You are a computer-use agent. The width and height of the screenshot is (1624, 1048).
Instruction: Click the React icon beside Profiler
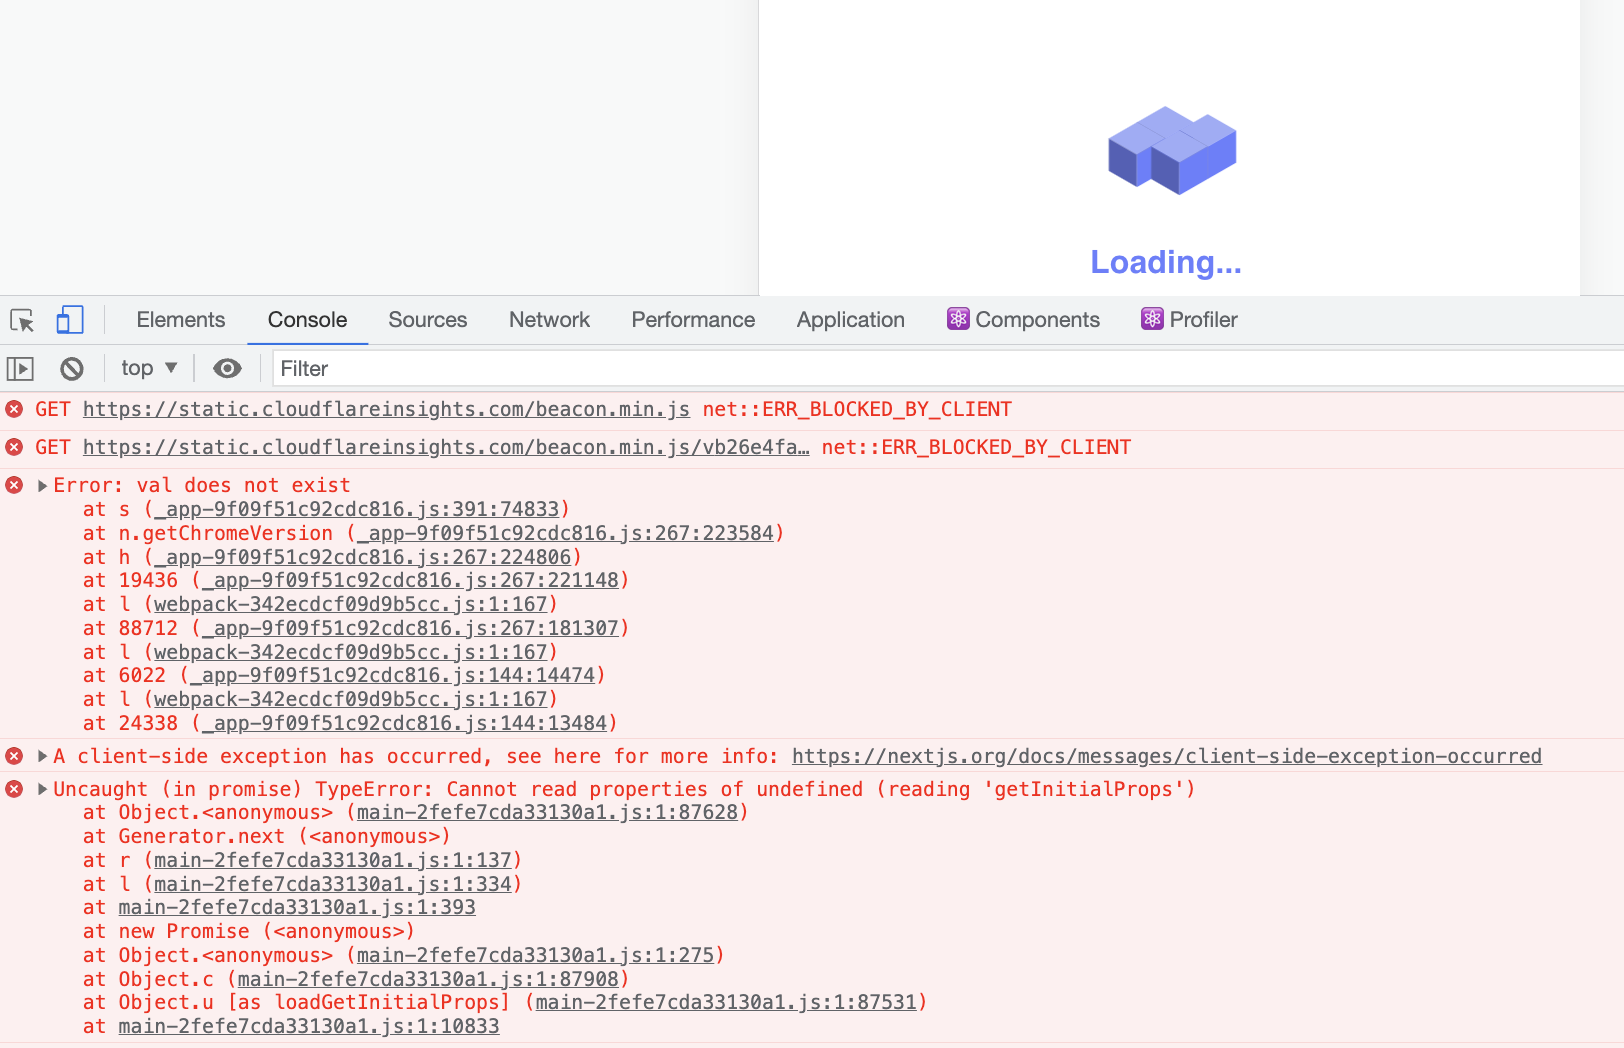coord(1152,319)
